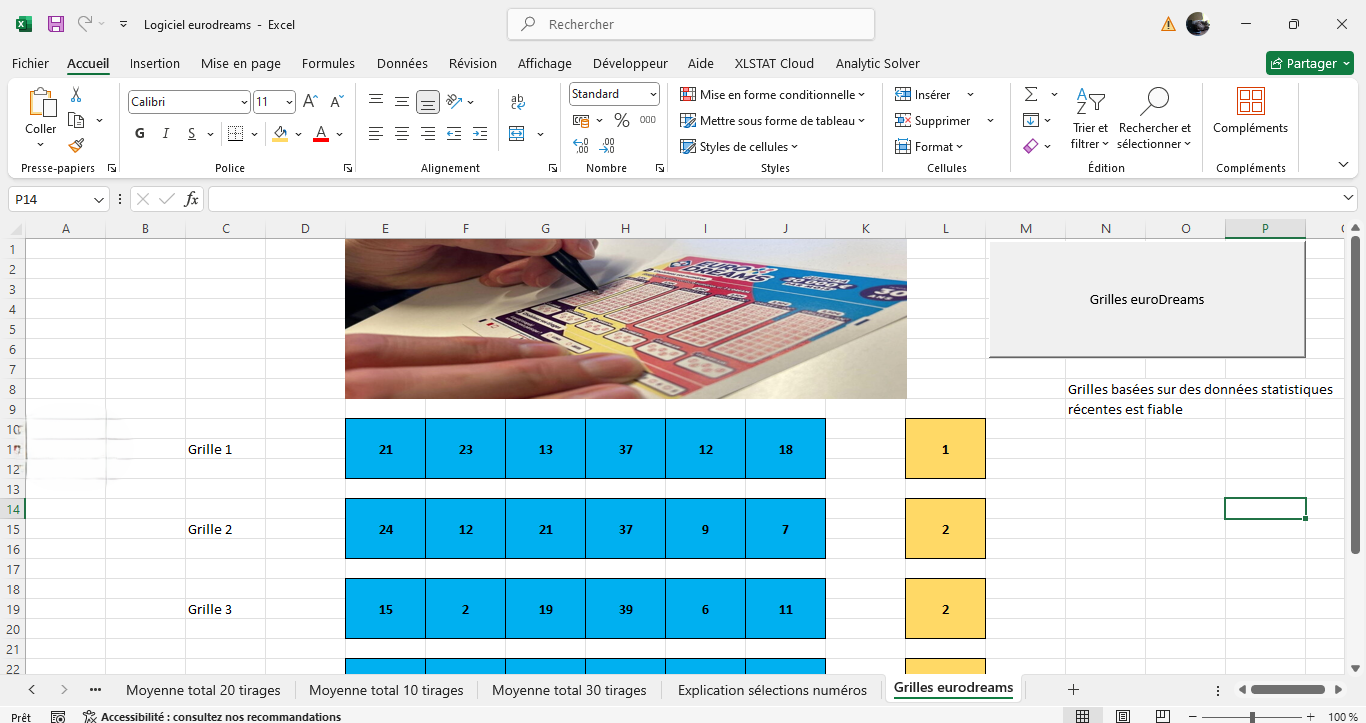Screen dimensions: 1366x723
Task: Toggle Italic (I) formatting
Action: pos(166,133)
